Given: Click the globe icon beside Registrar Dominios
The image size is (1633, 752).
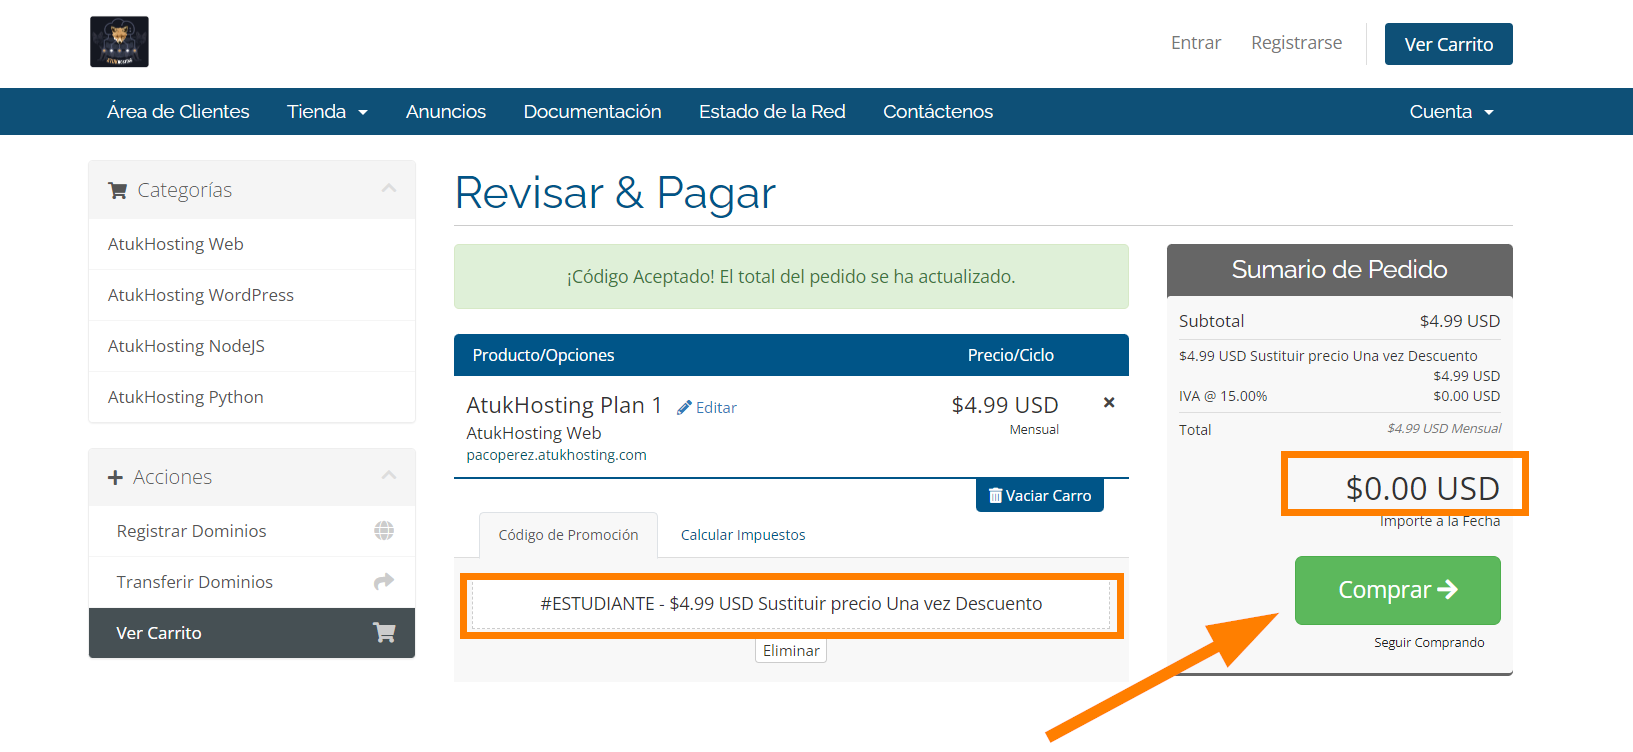Looking at the screenshot, I should point(384,531).
